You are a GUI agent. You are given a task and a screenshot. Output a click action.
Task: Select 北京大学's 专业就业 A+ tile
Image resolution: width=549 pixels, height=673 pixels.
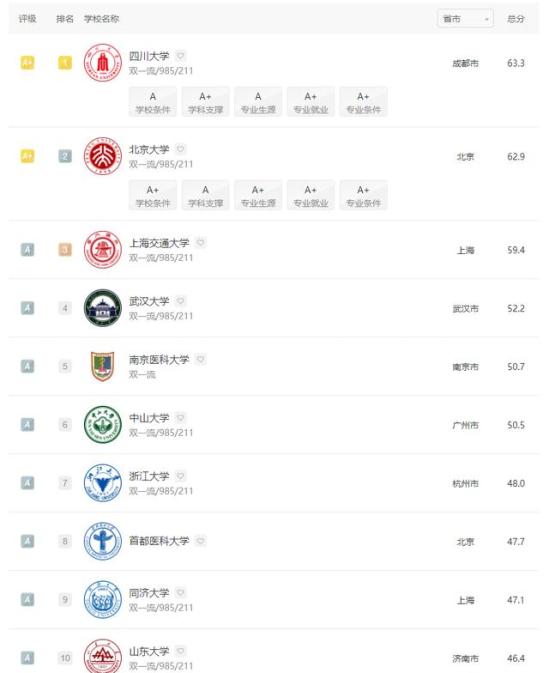click(311, 195)
